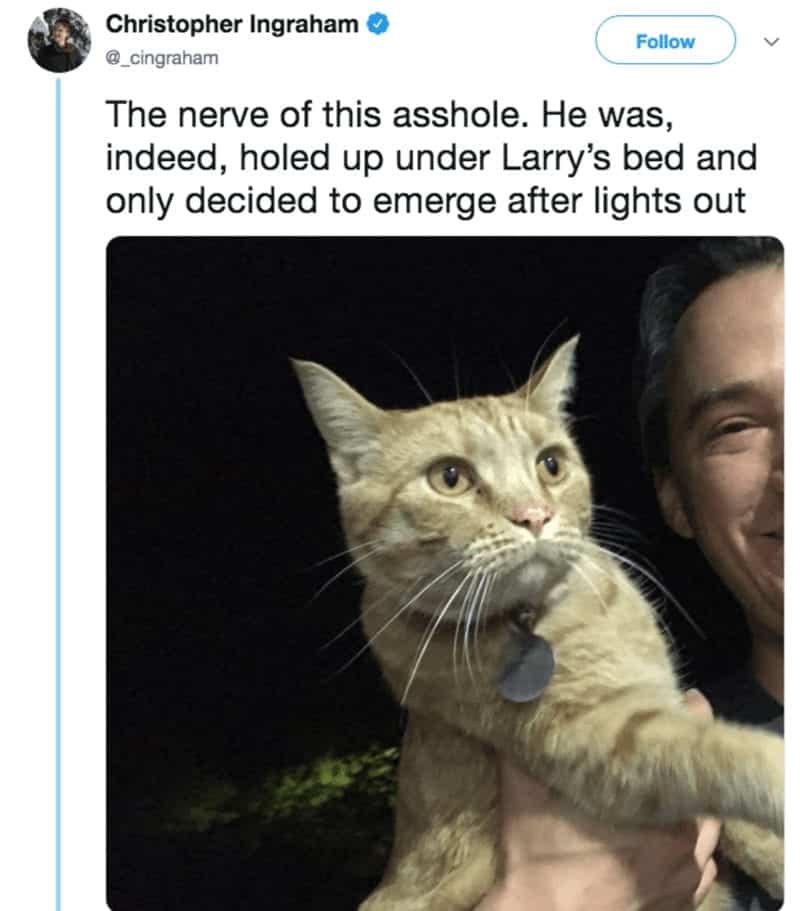The height and width of the screenshot is (911, 800).
Task: Click the Follow button
Action: [x=665, y=40]
